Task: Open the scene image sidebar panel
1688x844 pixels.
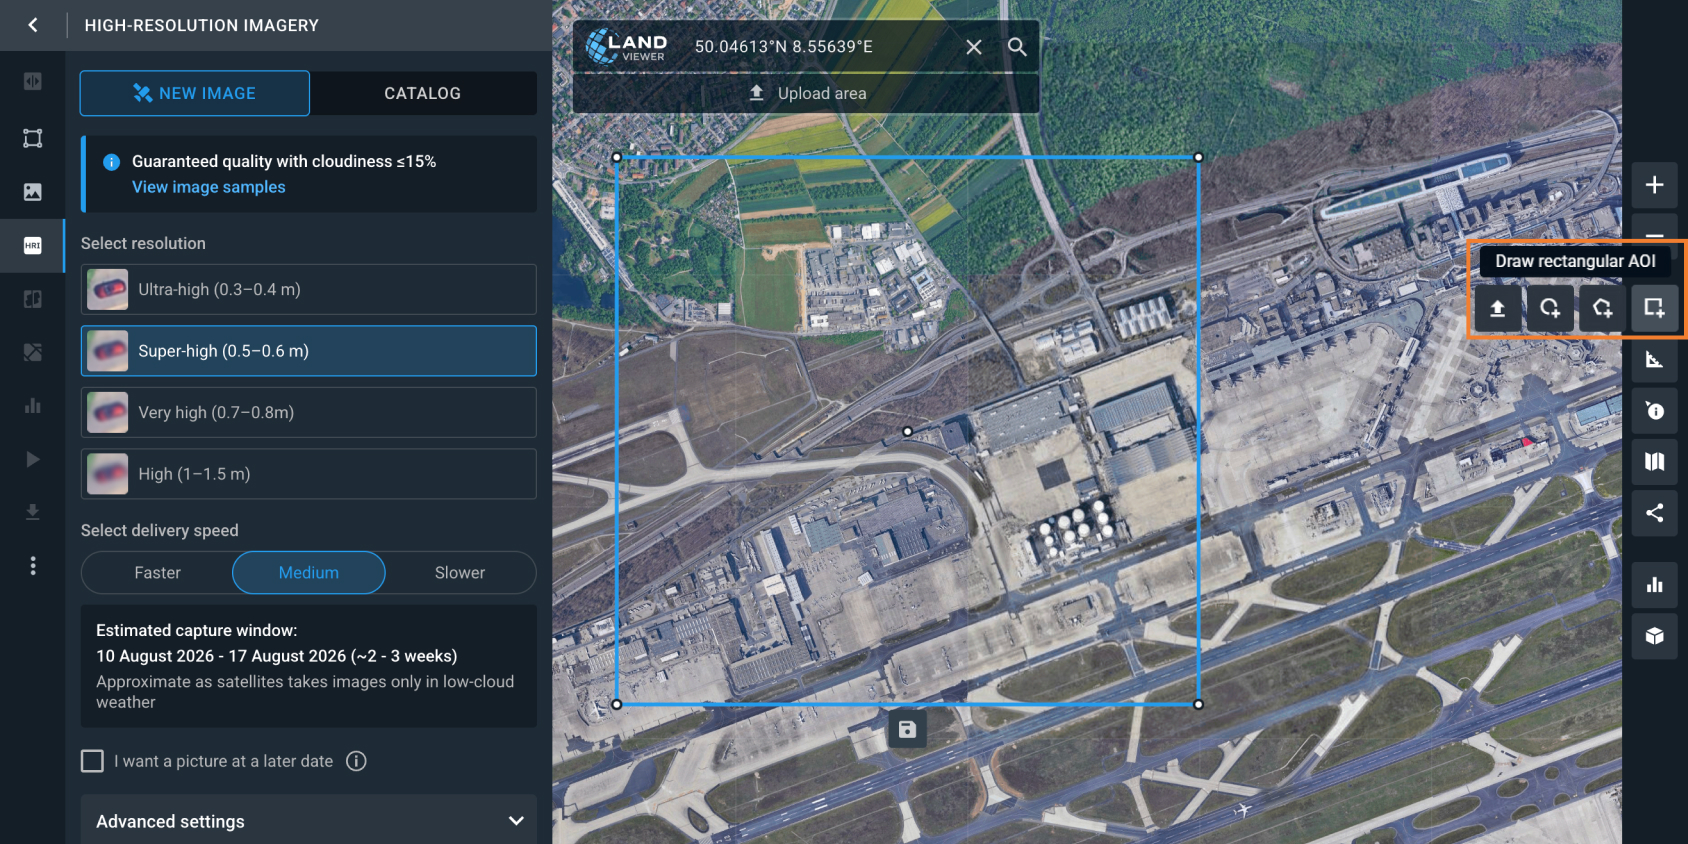Action: pos(33,191)
